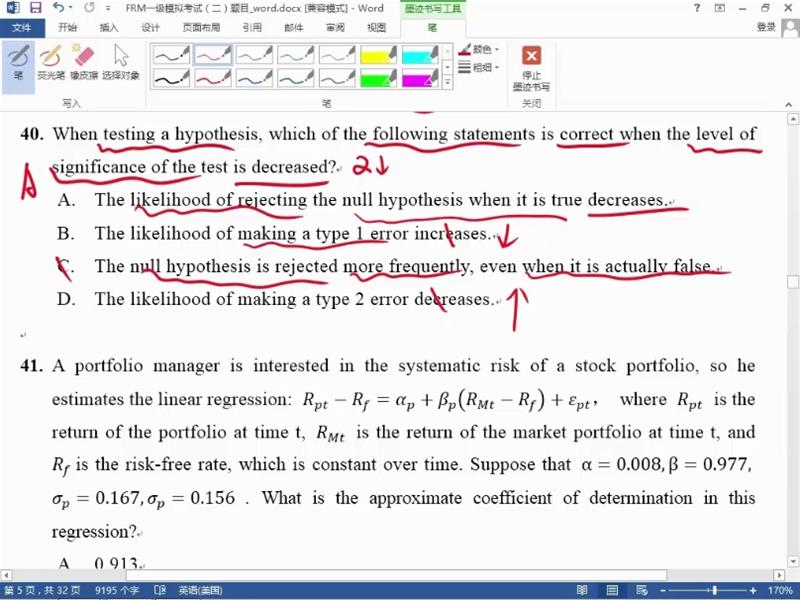Viewport: 800px width, 600px height.
Task: Pick the red pen style in gallery
Action: coord(213,54)
